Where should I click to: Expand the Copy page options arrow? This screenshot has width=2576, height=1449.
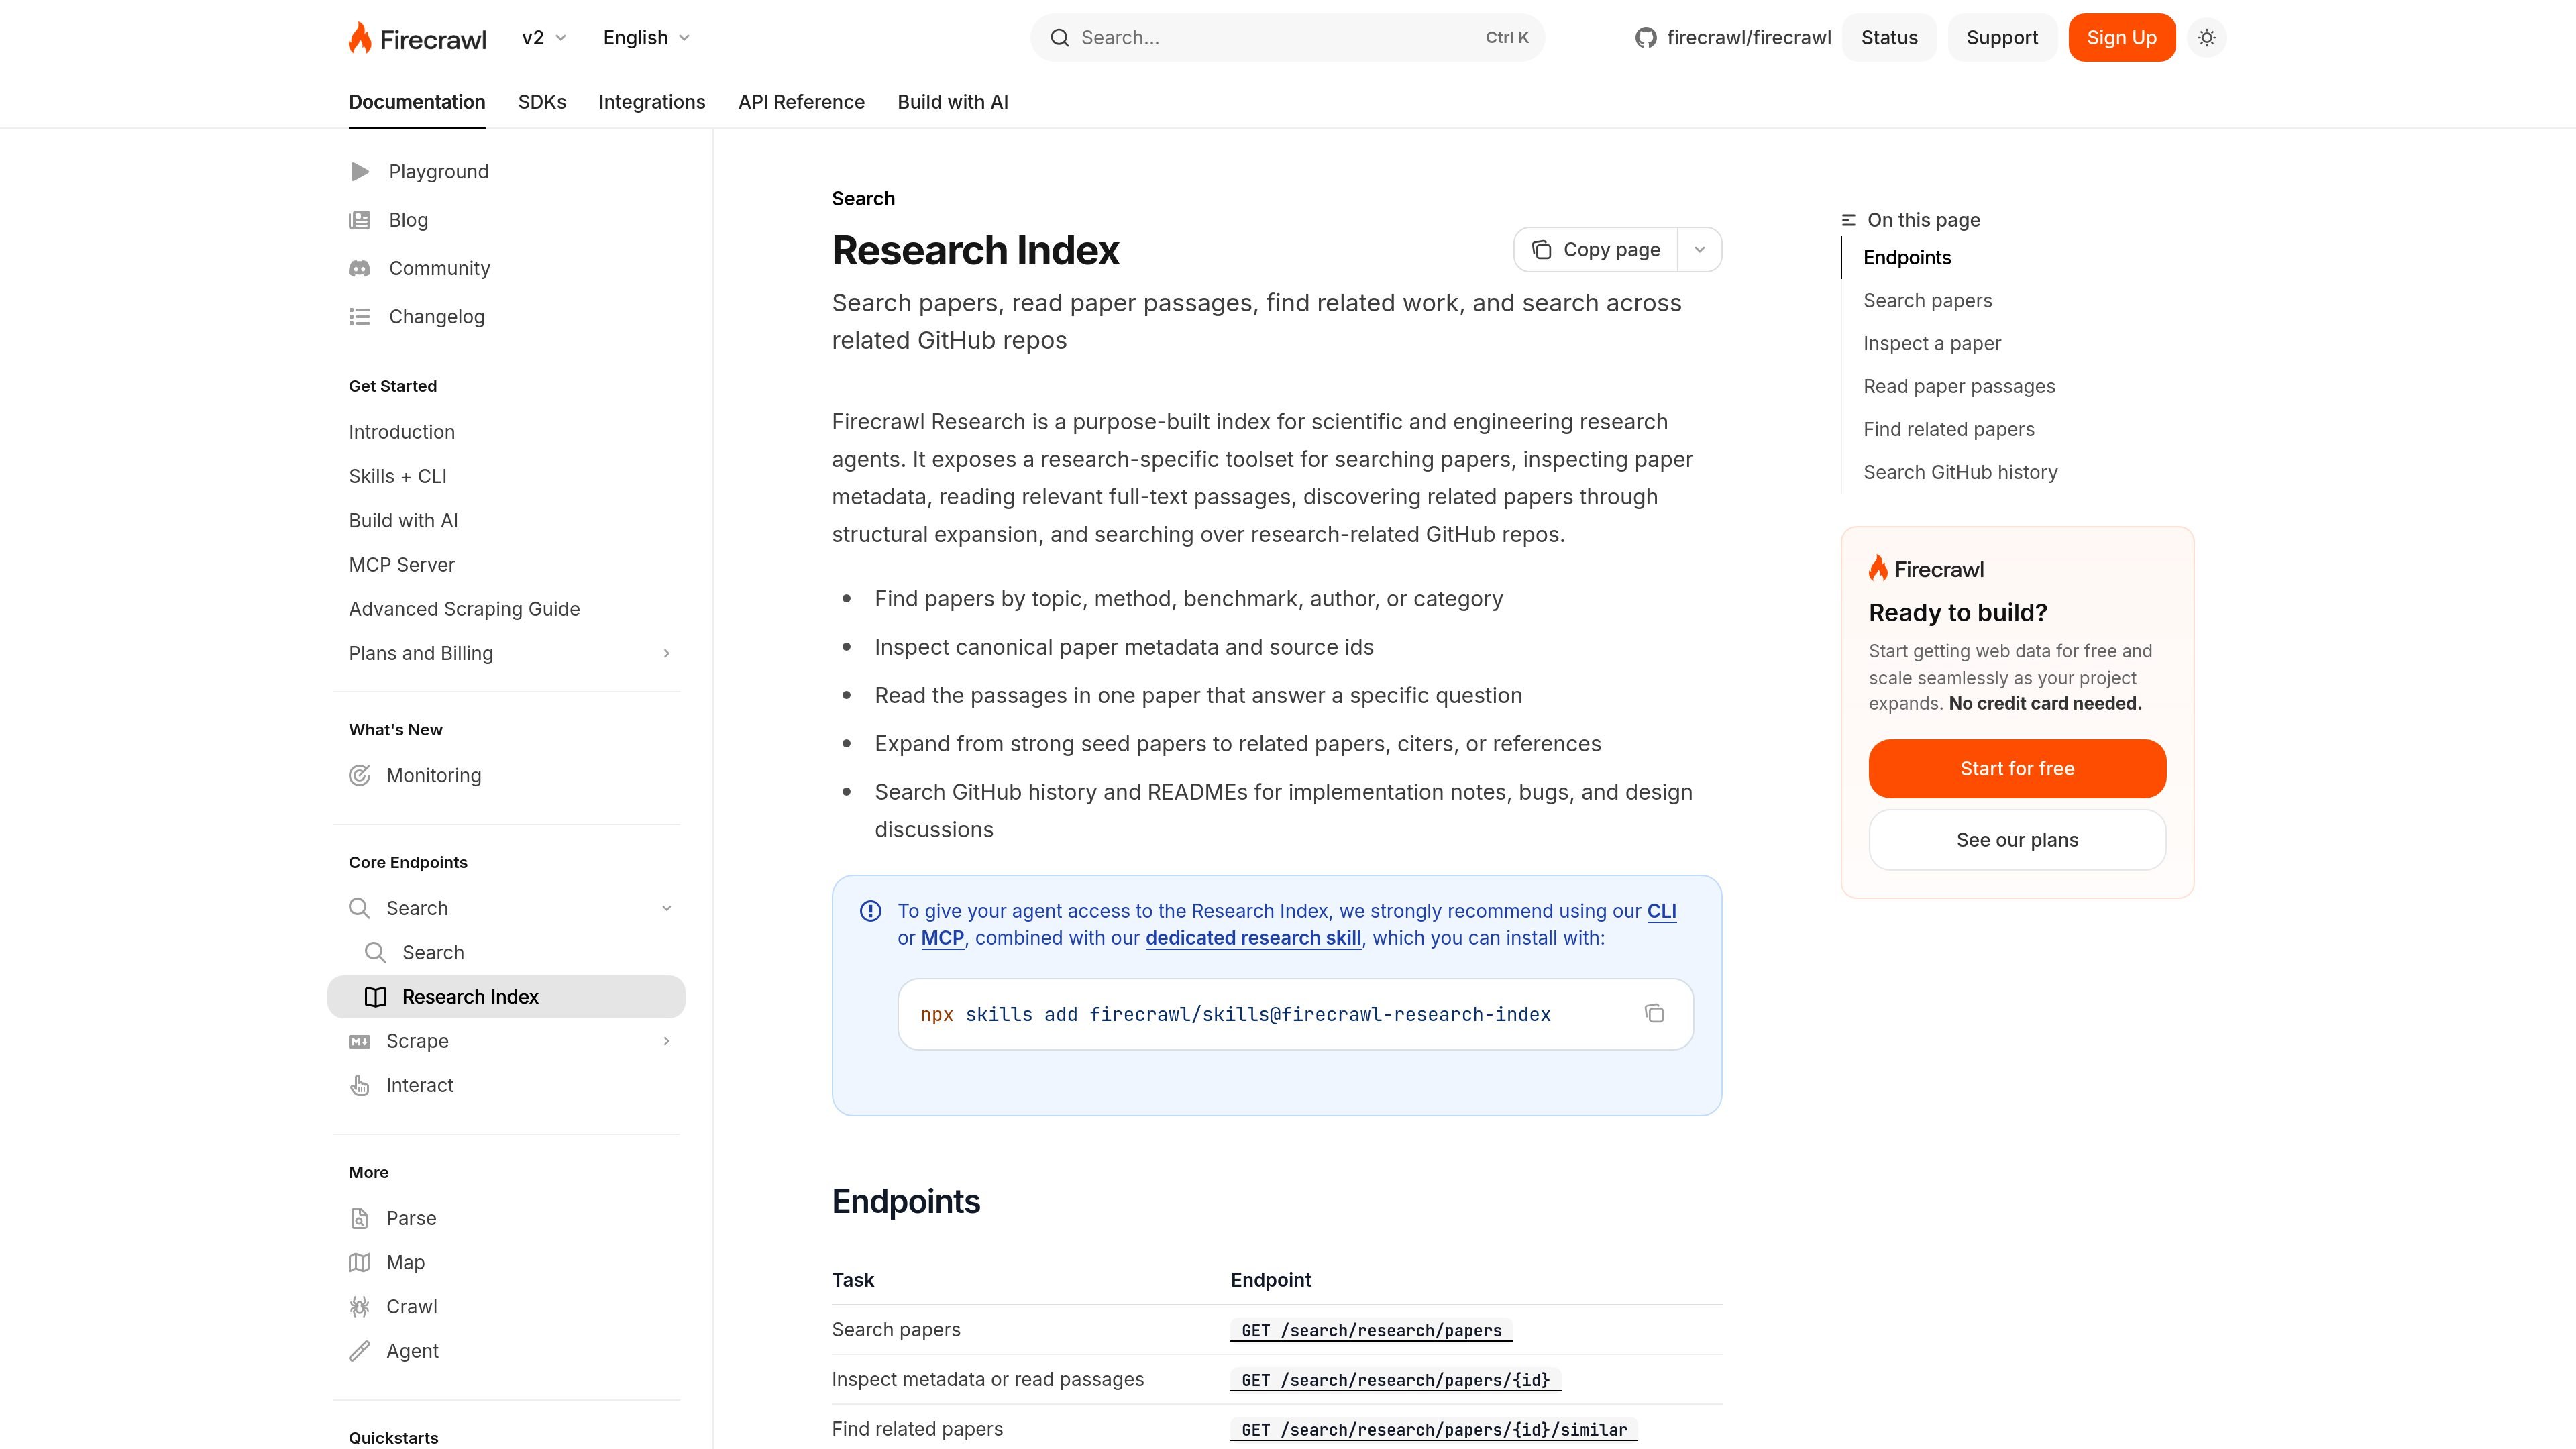coord(1699,250)
